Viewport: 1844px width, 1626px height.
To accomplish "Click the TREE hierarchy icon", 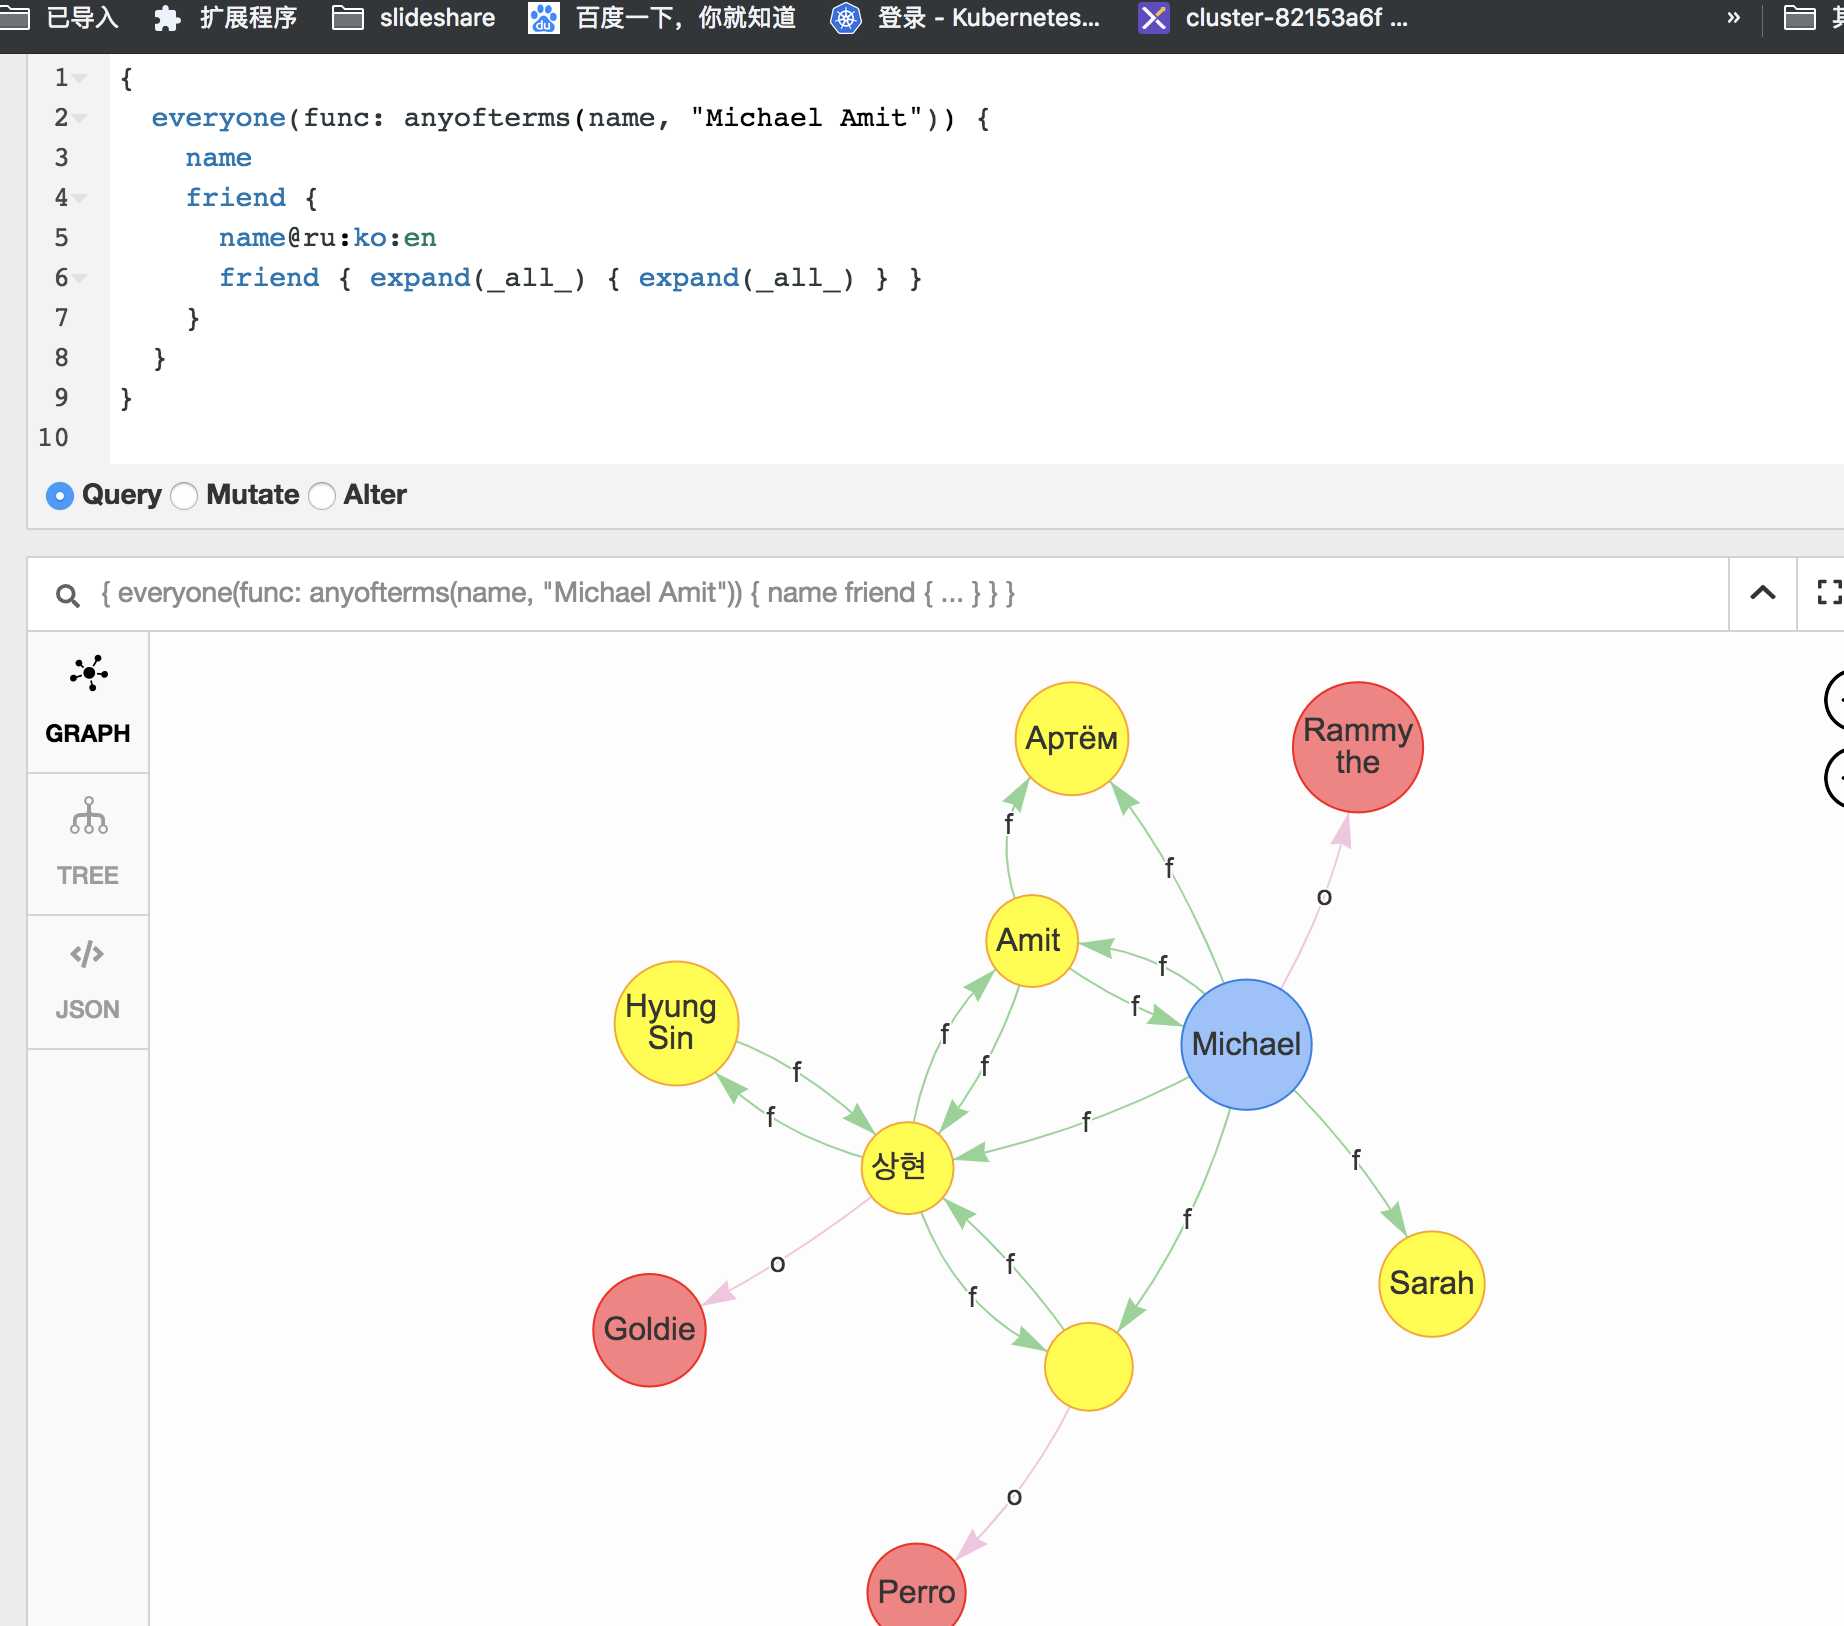I will [88, 816].
